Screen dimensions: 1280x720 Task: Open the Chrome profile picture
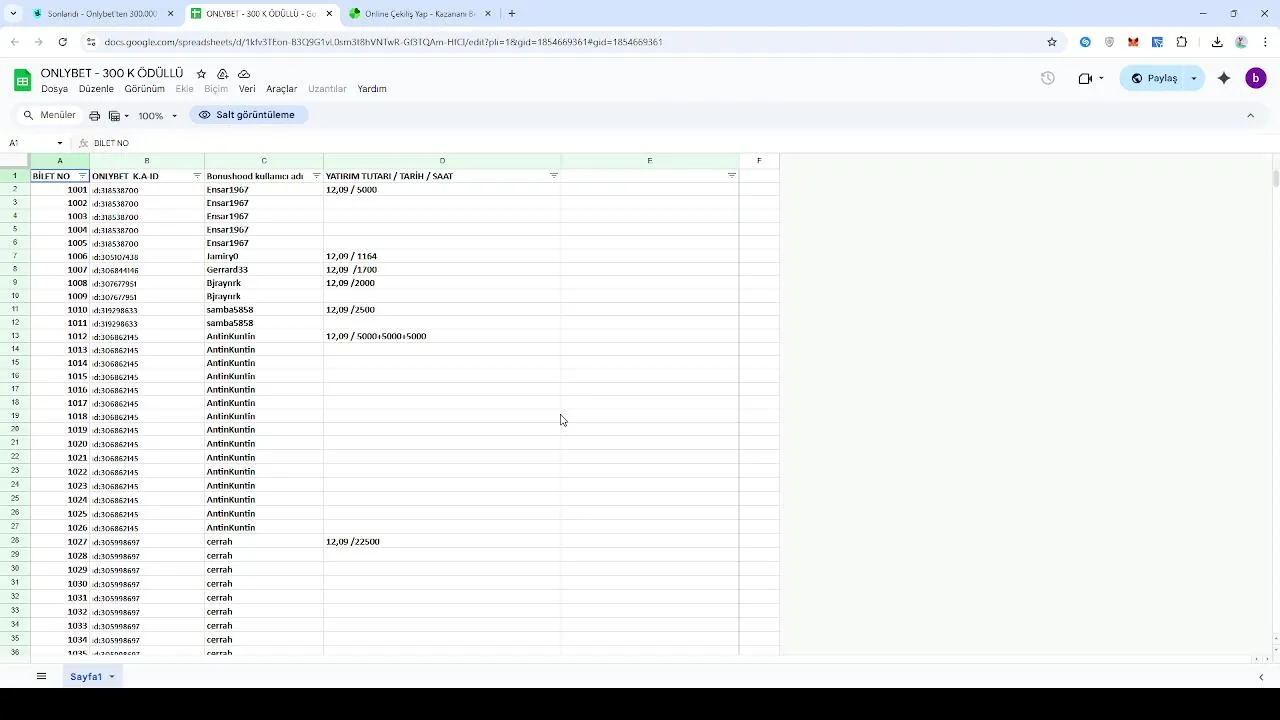1241,42
